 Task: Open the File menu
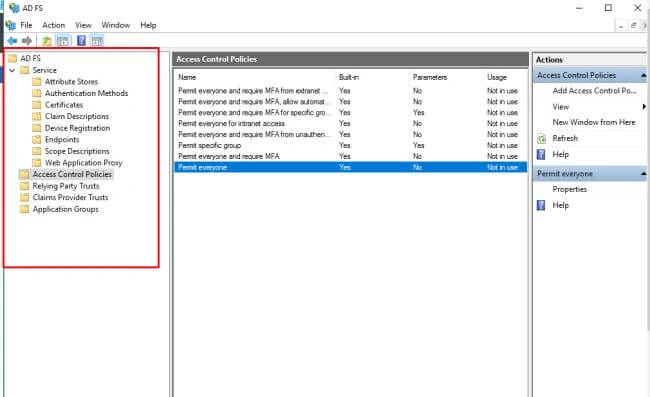pyautogui.click(x=26, y=25)
